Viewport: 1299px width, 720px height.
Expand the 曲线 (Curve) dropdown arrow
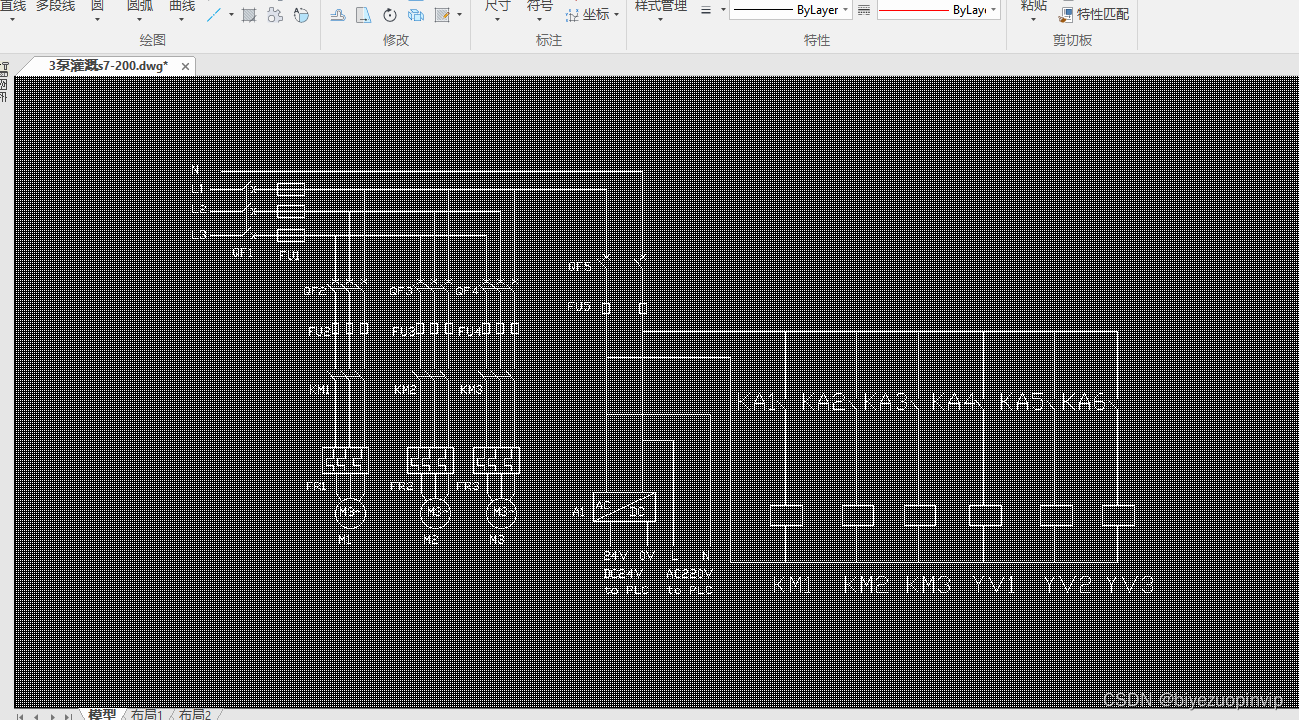[x=181, y=20]
